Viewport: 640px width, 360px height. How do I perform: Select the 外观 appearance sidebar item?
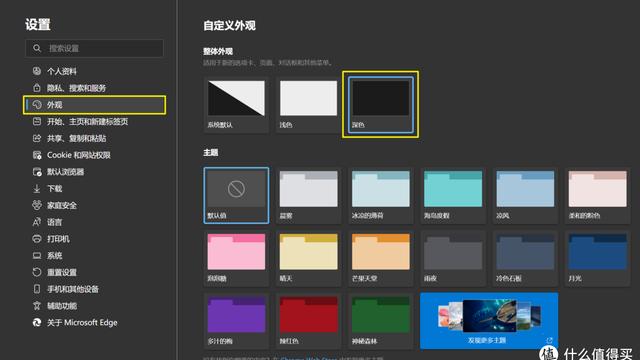coord(94,104)
